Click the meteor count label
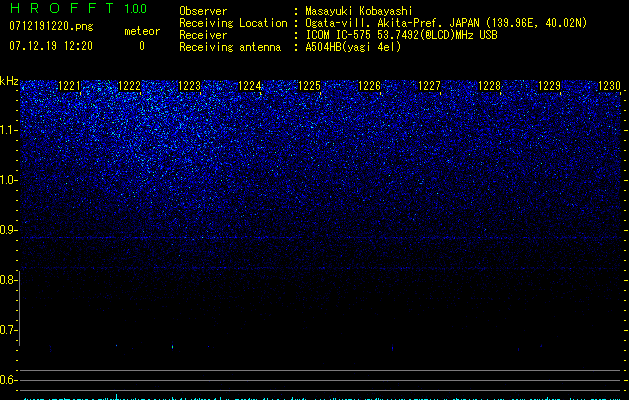Screen dimensions: 629x400 (x=142, y=31)
